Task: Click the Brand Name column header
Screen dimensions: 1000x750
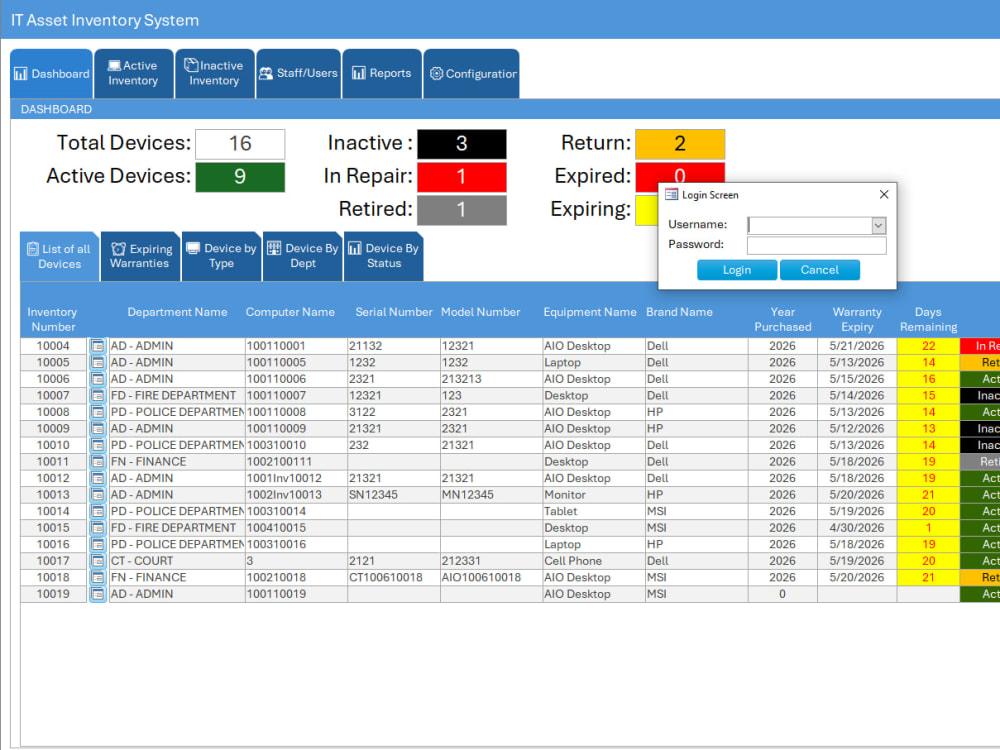Action: coord(679,312)
